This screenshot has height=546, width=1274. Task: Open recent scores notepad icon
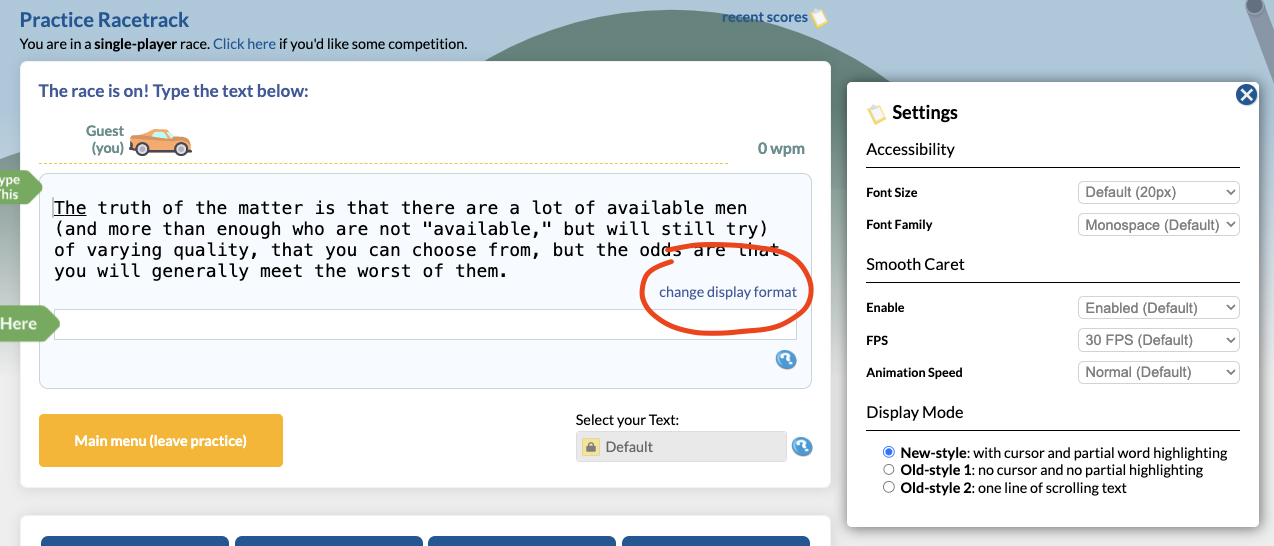tap(819, 18)
